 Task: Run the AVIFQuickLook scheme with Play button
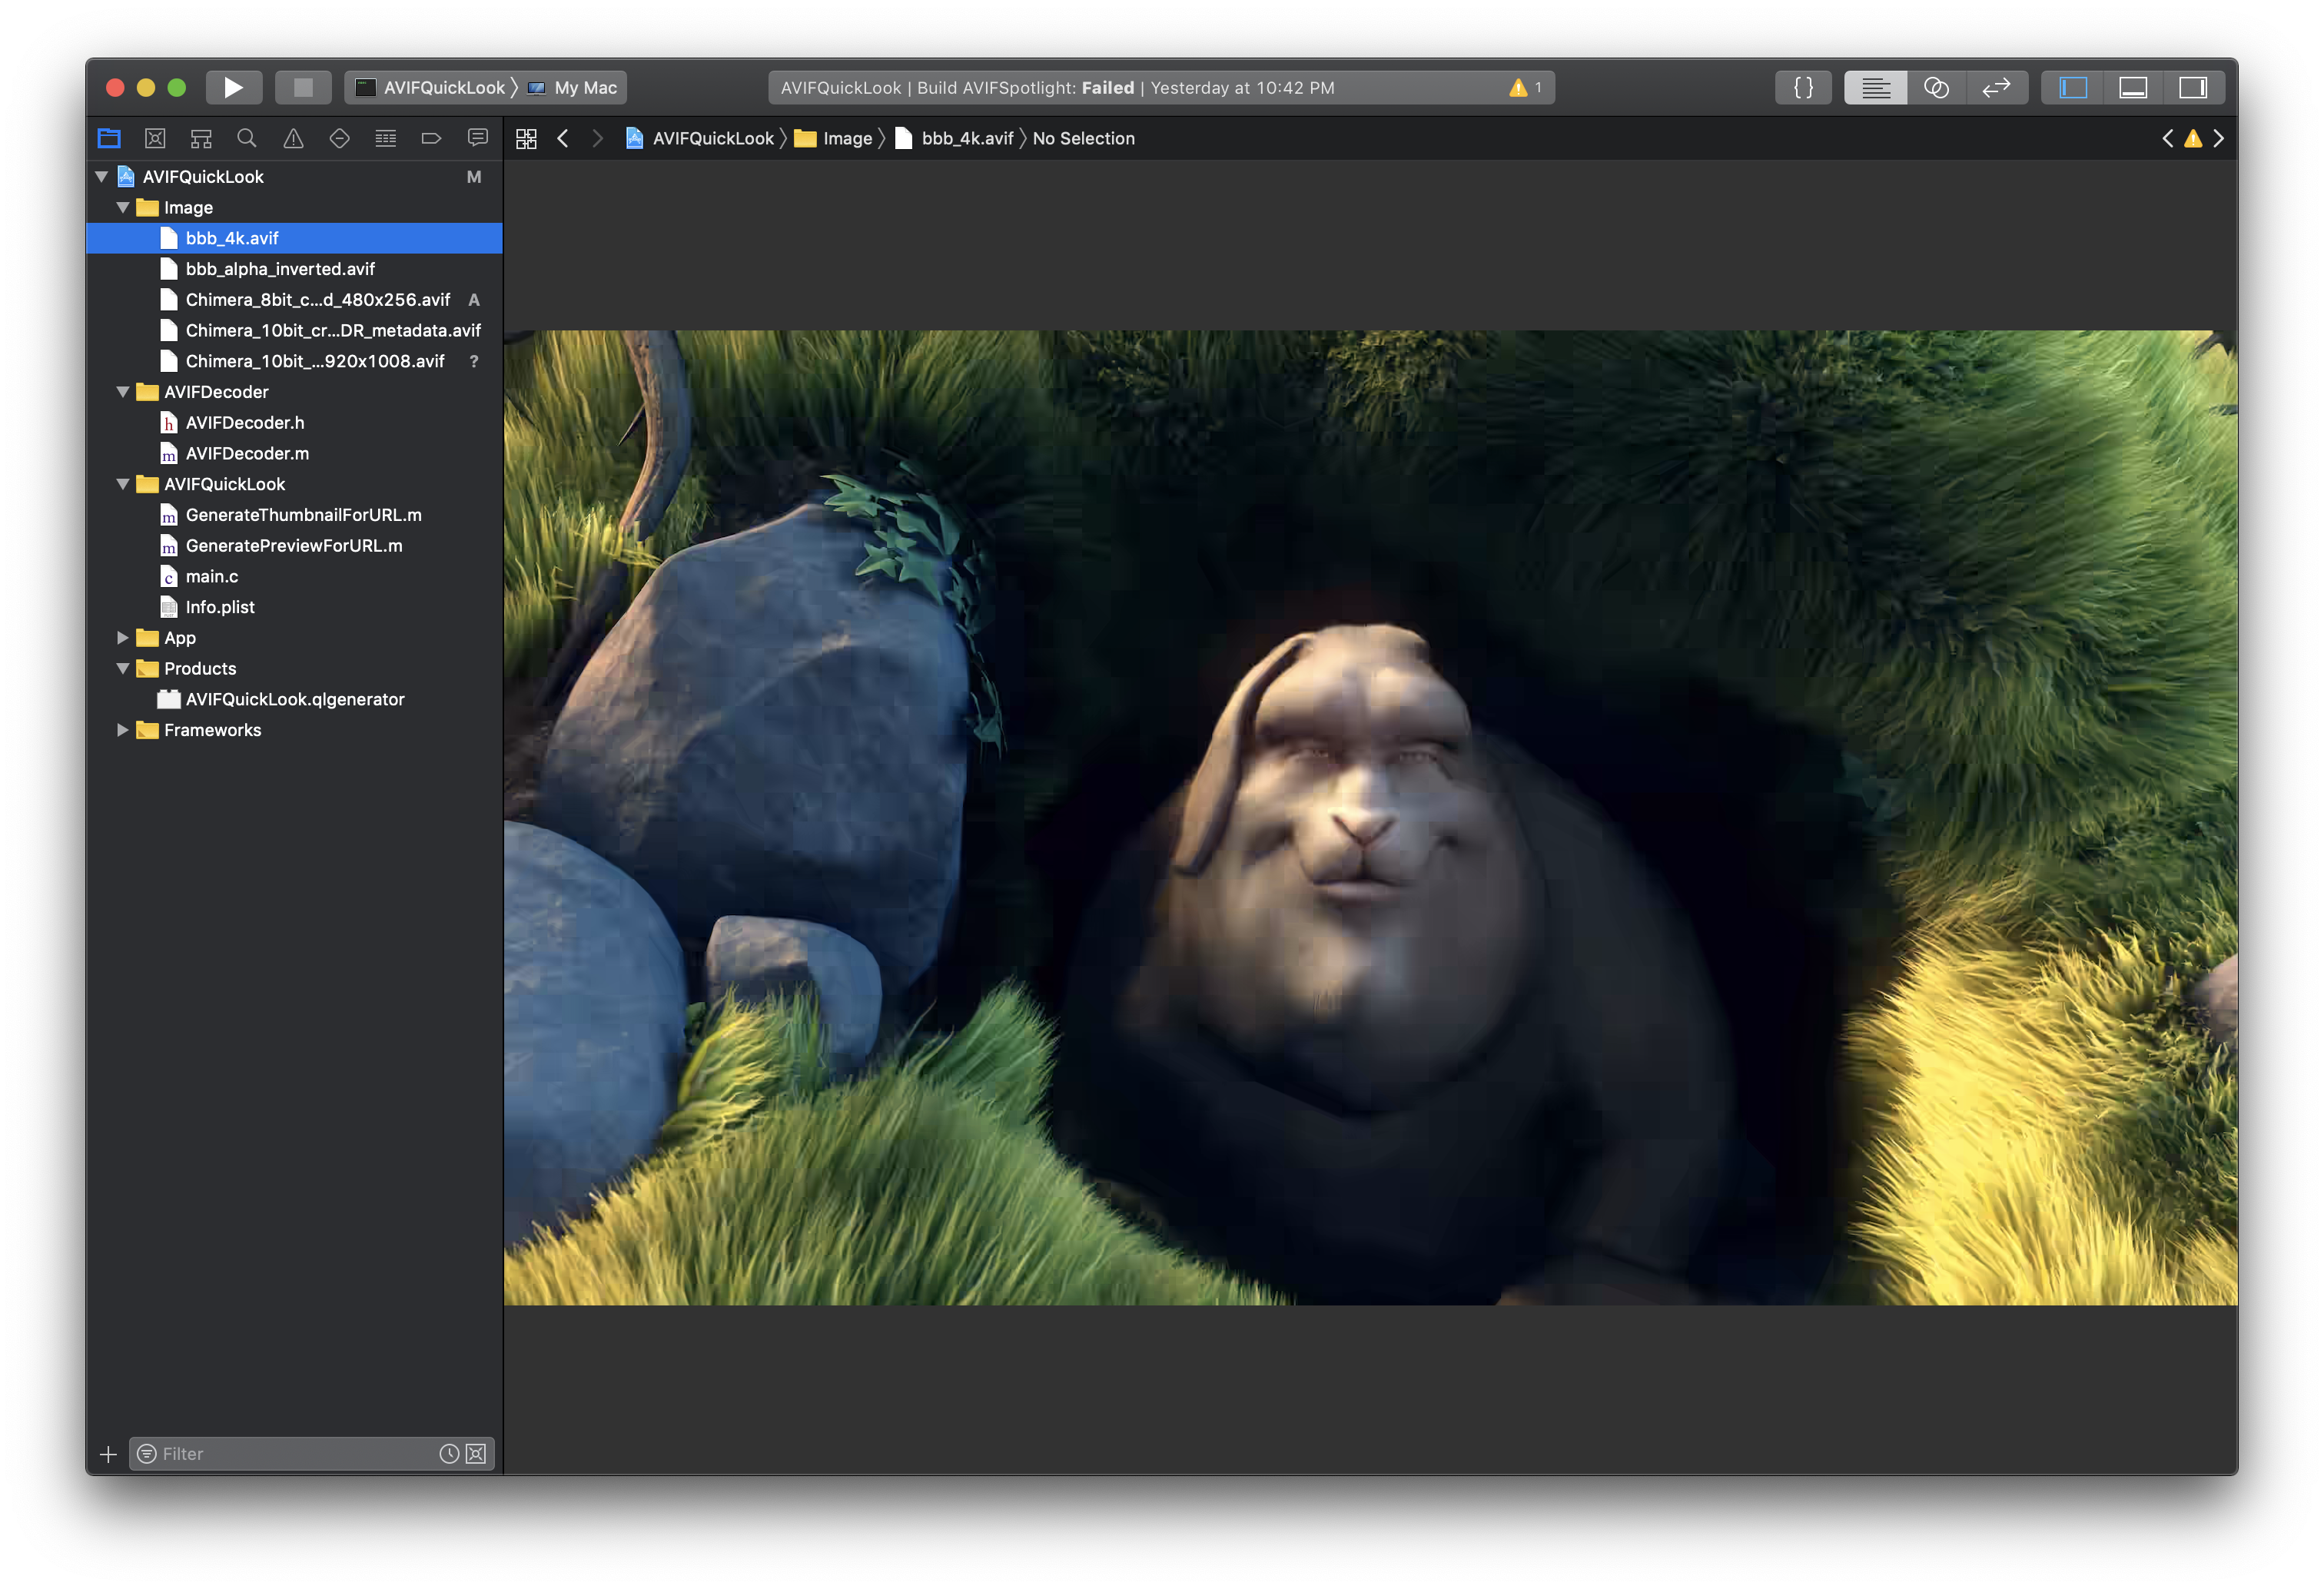point(233,88)
